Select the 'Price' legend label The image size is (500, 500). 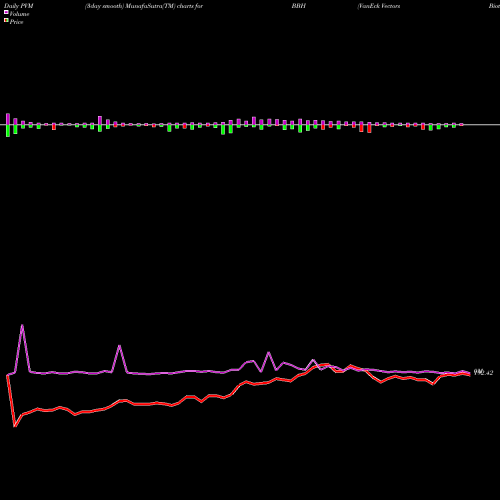coord(16,22)
